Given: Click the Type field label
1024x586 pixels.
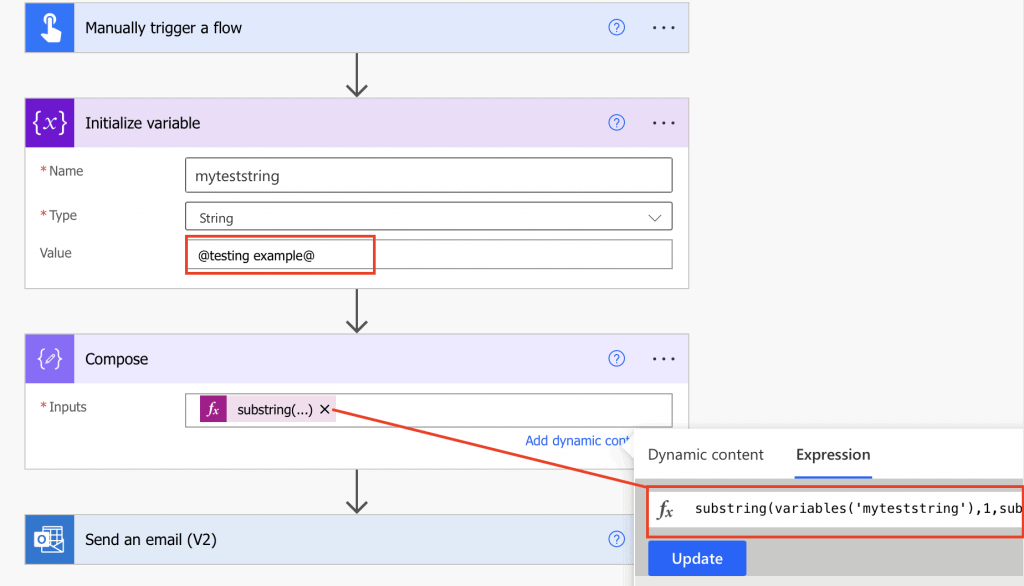Looking at the screenshot, I should point(62,216).
